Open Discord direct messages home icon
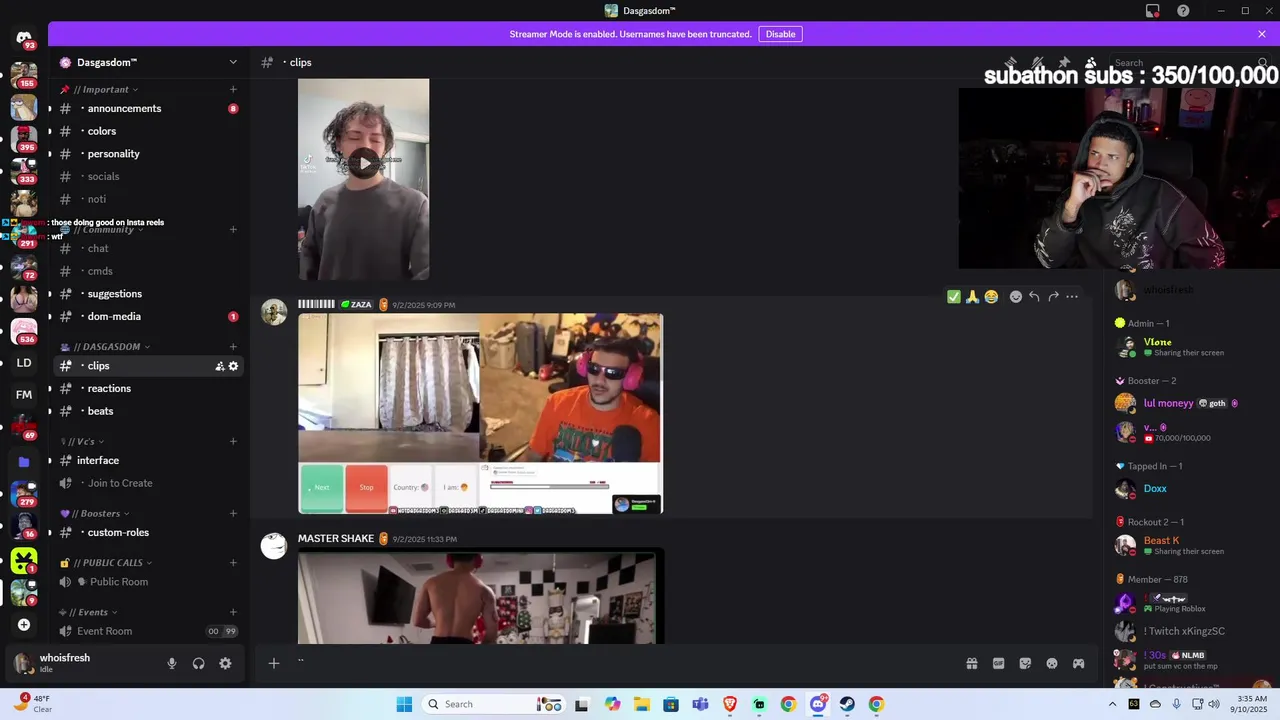Image resolution: width=1280 pixels, height=720 pixels. [x=24, y=38]
